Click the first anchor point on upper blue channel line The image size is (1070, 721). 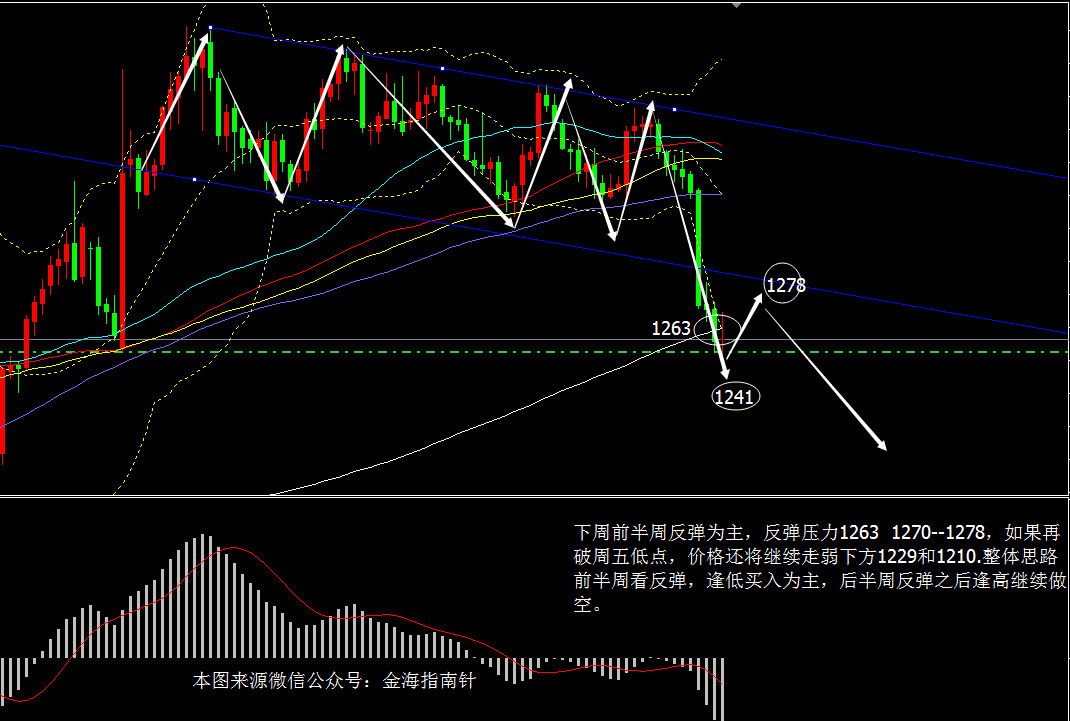[x=210, y=28]
